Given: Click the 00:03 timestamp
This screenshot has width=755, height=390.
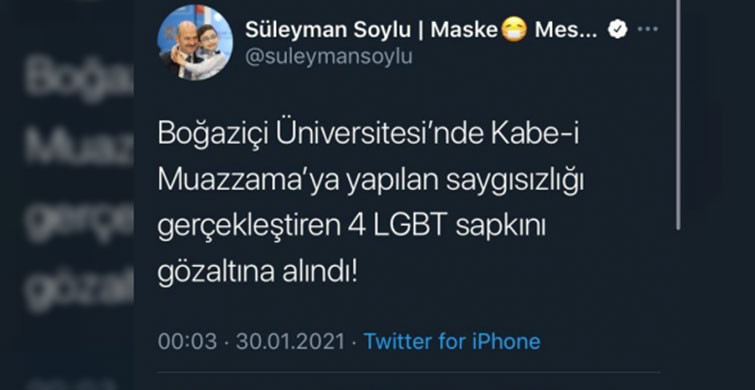Looking at the screenshot, I should point(187,341).
